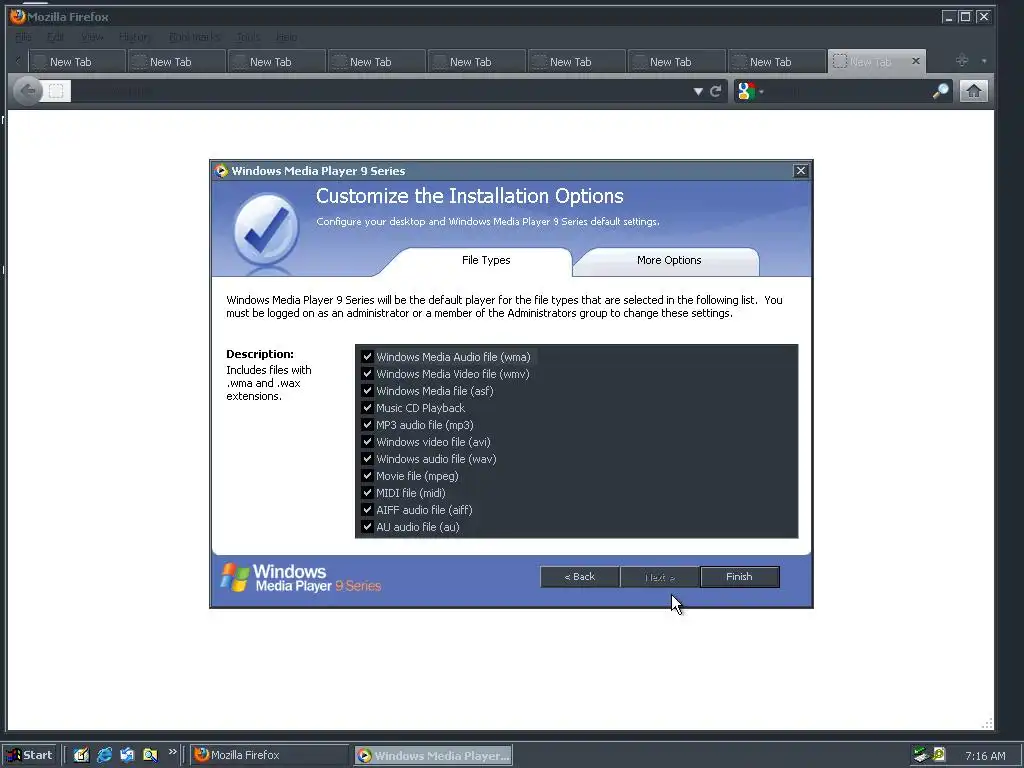Viewport: 1024px width, 768px height.
Task: Uncheck Windows video file (avi)
Action: (367, 441)
